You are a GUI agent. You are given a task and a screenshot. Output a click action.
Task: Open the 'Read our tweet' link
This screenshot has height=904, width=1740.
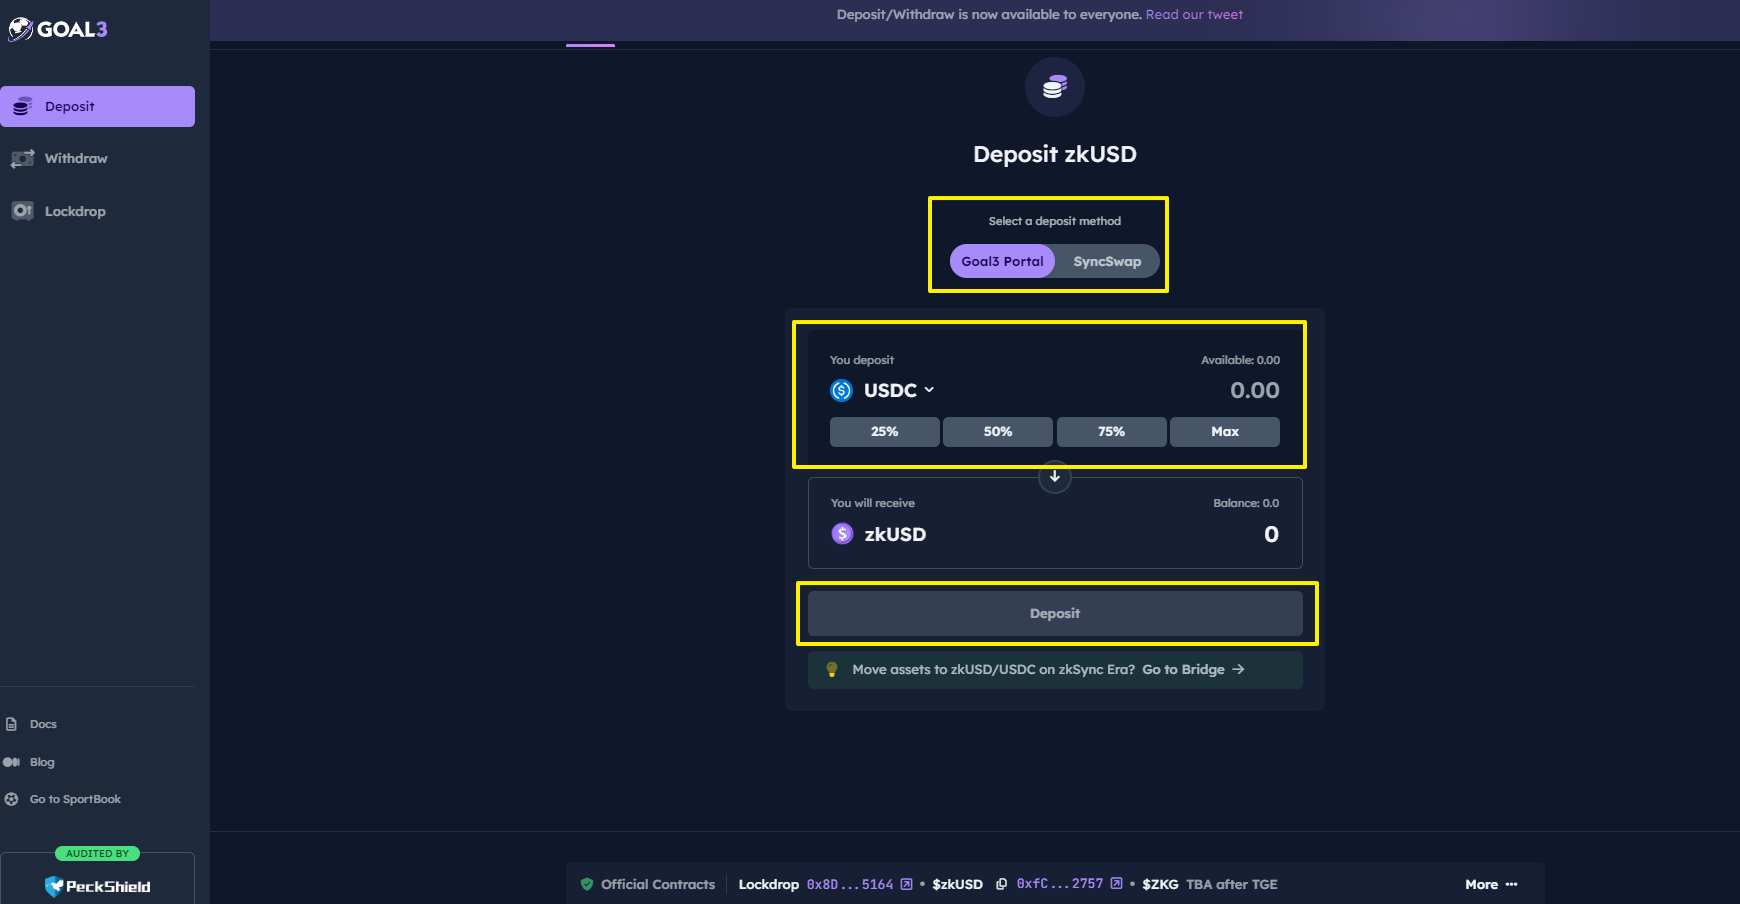(1194, 14)
